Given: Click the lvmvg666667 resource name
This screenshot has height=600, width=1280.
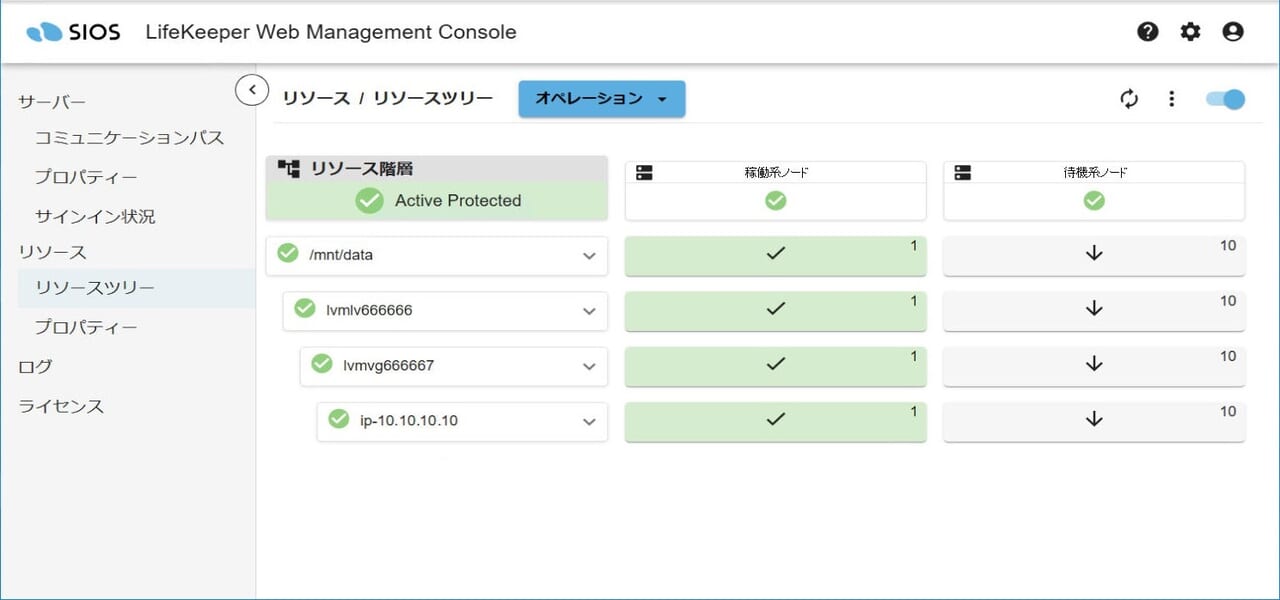Looking at the screenshot, I should 388,365.
